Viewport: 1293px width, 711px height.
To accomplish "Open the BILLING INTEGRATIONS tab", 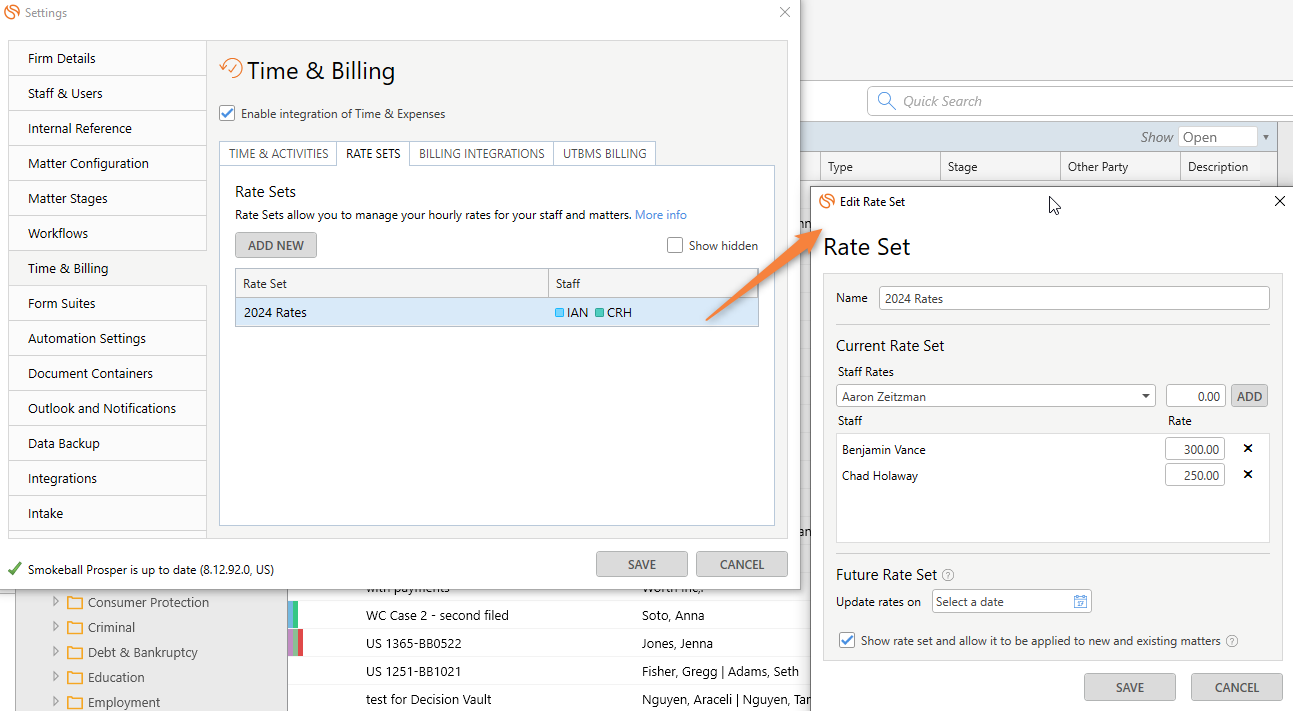I will click(482, 154).
